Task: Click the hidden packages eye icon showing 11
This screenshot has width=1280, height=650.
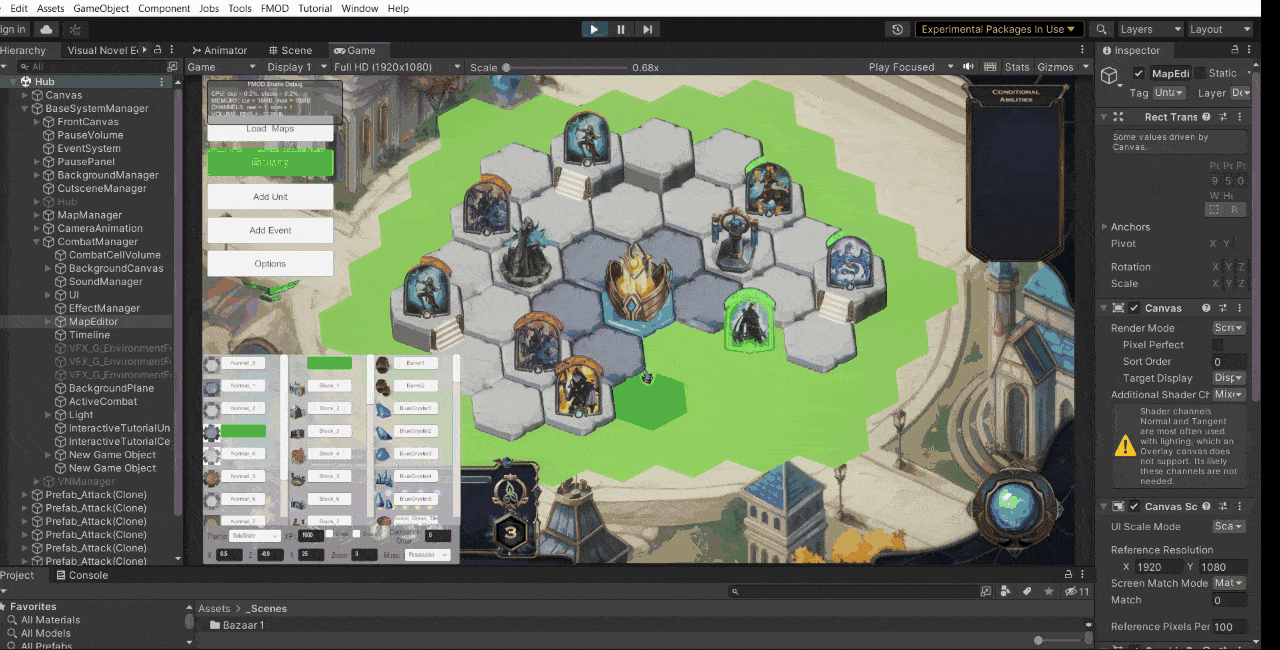Action: (x=1077, y=591)
